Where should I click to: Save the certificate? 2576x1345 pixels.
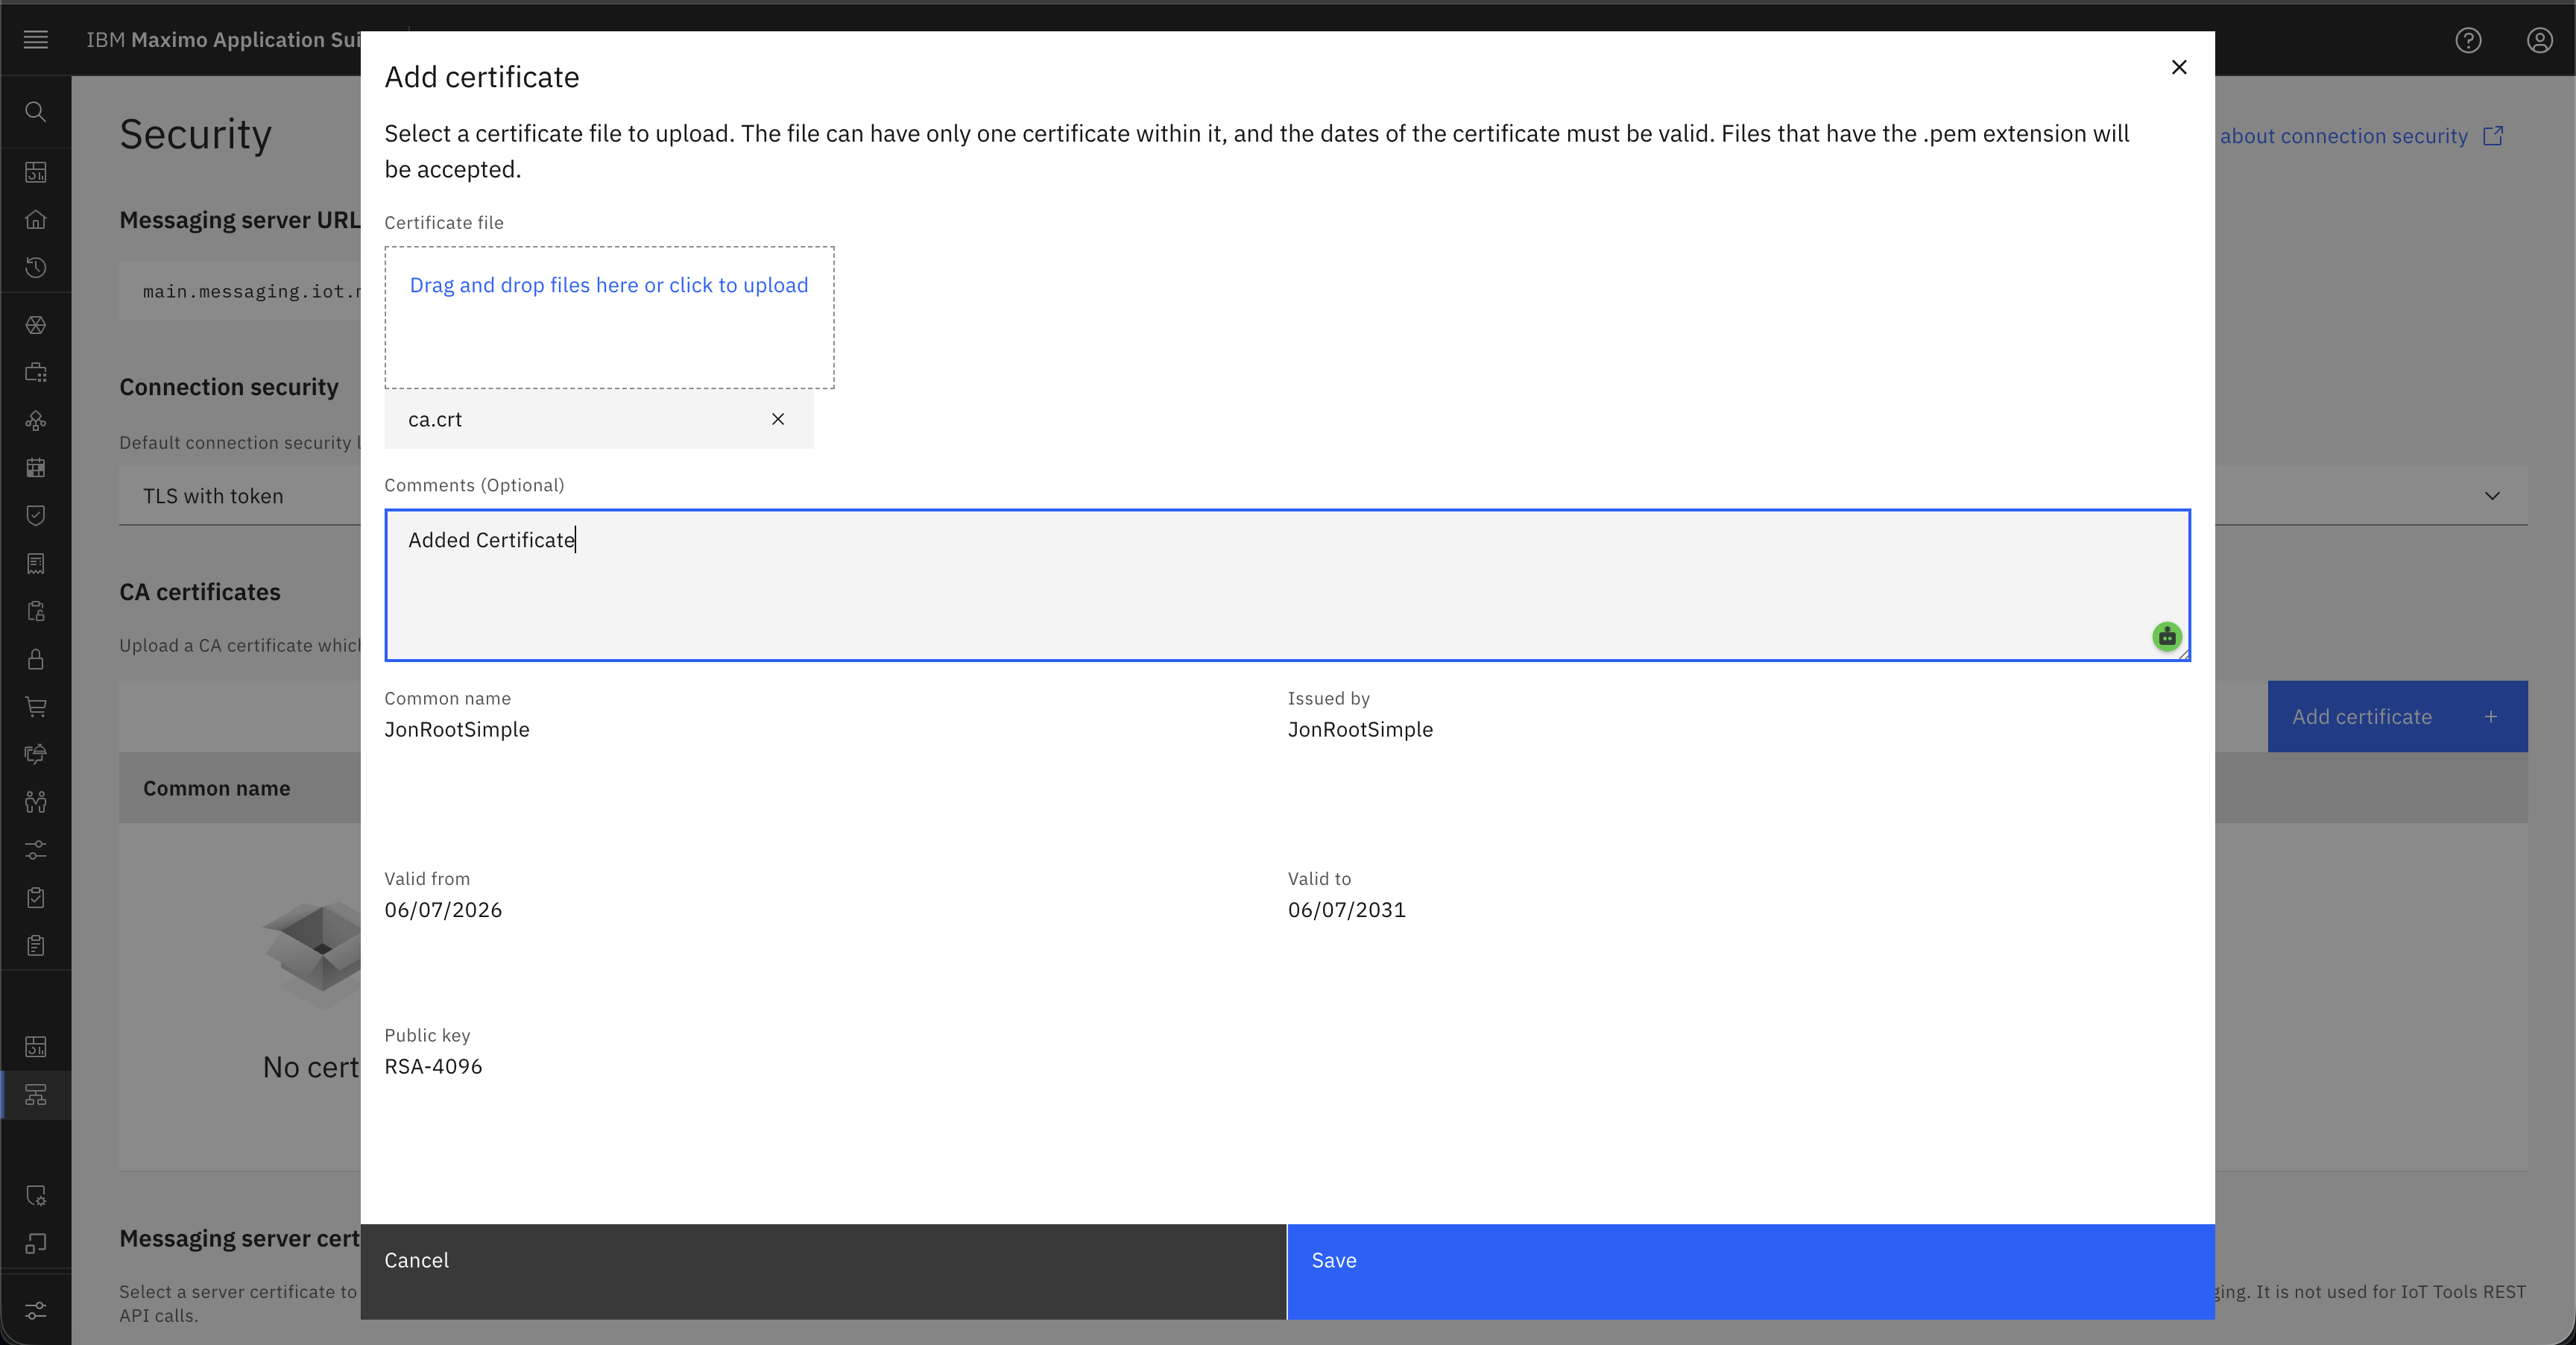point(1751,1271)
